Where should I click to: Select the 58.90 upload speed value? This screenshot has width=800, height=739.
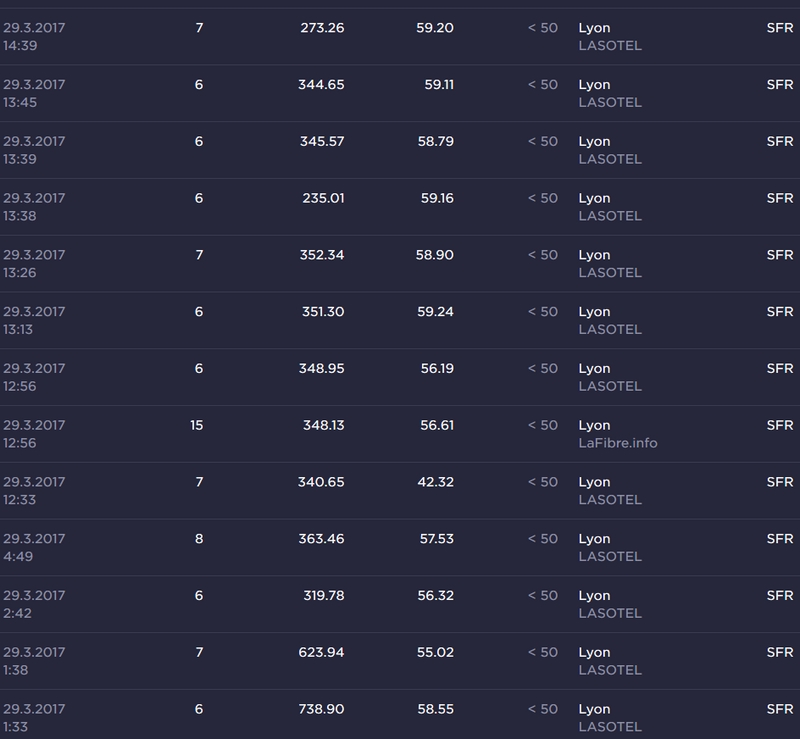(x=434, y=255)
